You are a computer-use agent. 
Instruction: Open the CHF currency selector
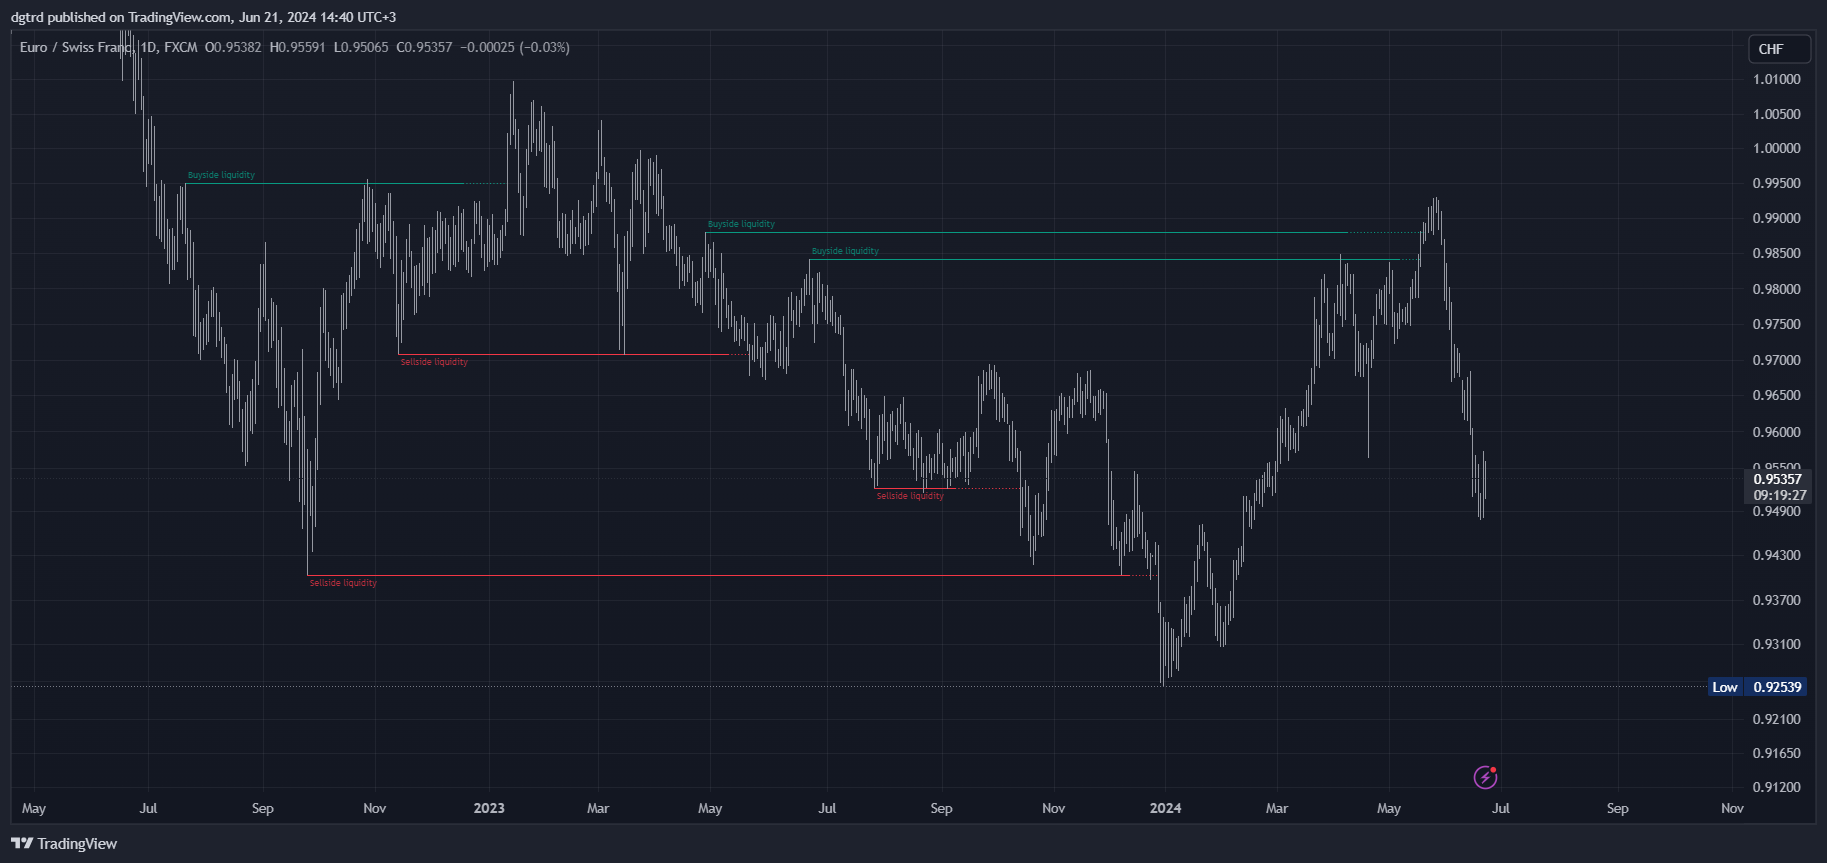[1778, 49]
